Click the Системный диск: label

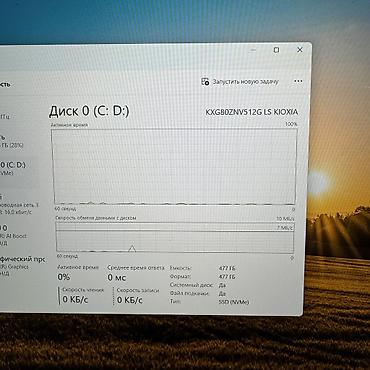click(x=191, y=285)
